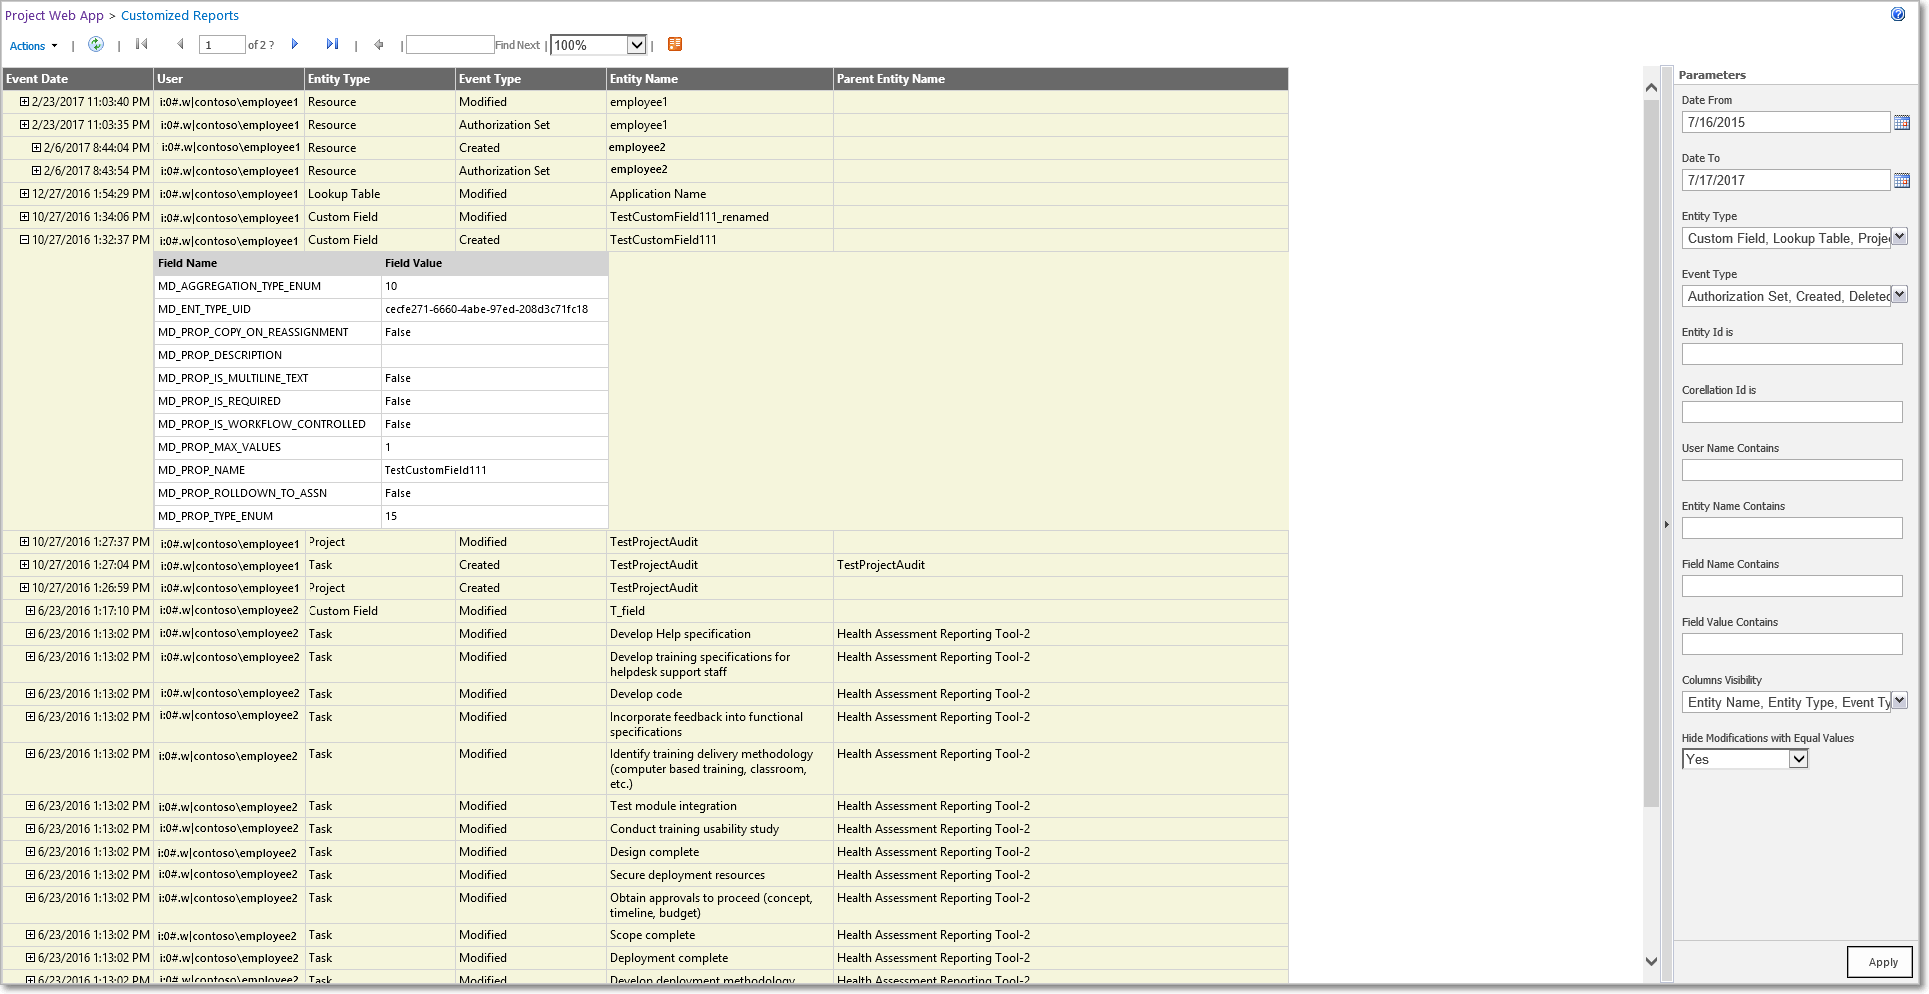
Task: Click the report scroll down arrow
Action: coord(1651,961)
